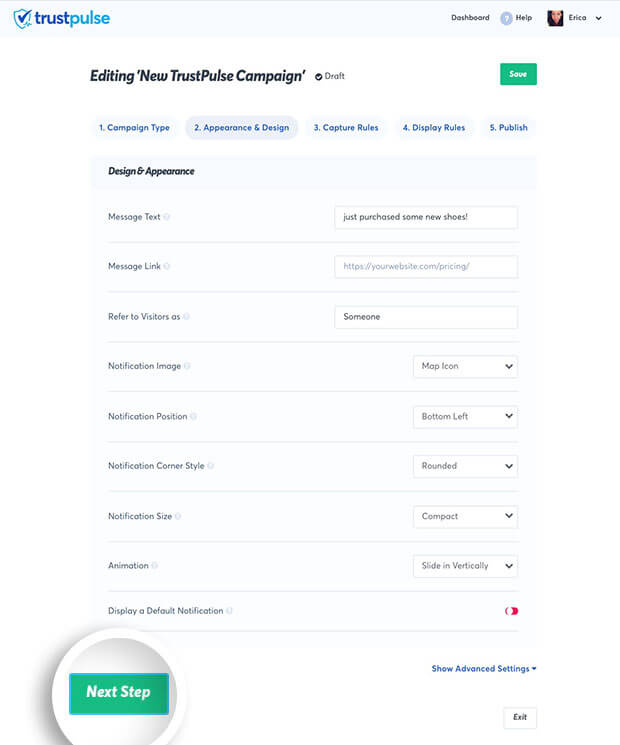Switch to the Capture Rules tab

pyautogui.click(x=346, y=127)
